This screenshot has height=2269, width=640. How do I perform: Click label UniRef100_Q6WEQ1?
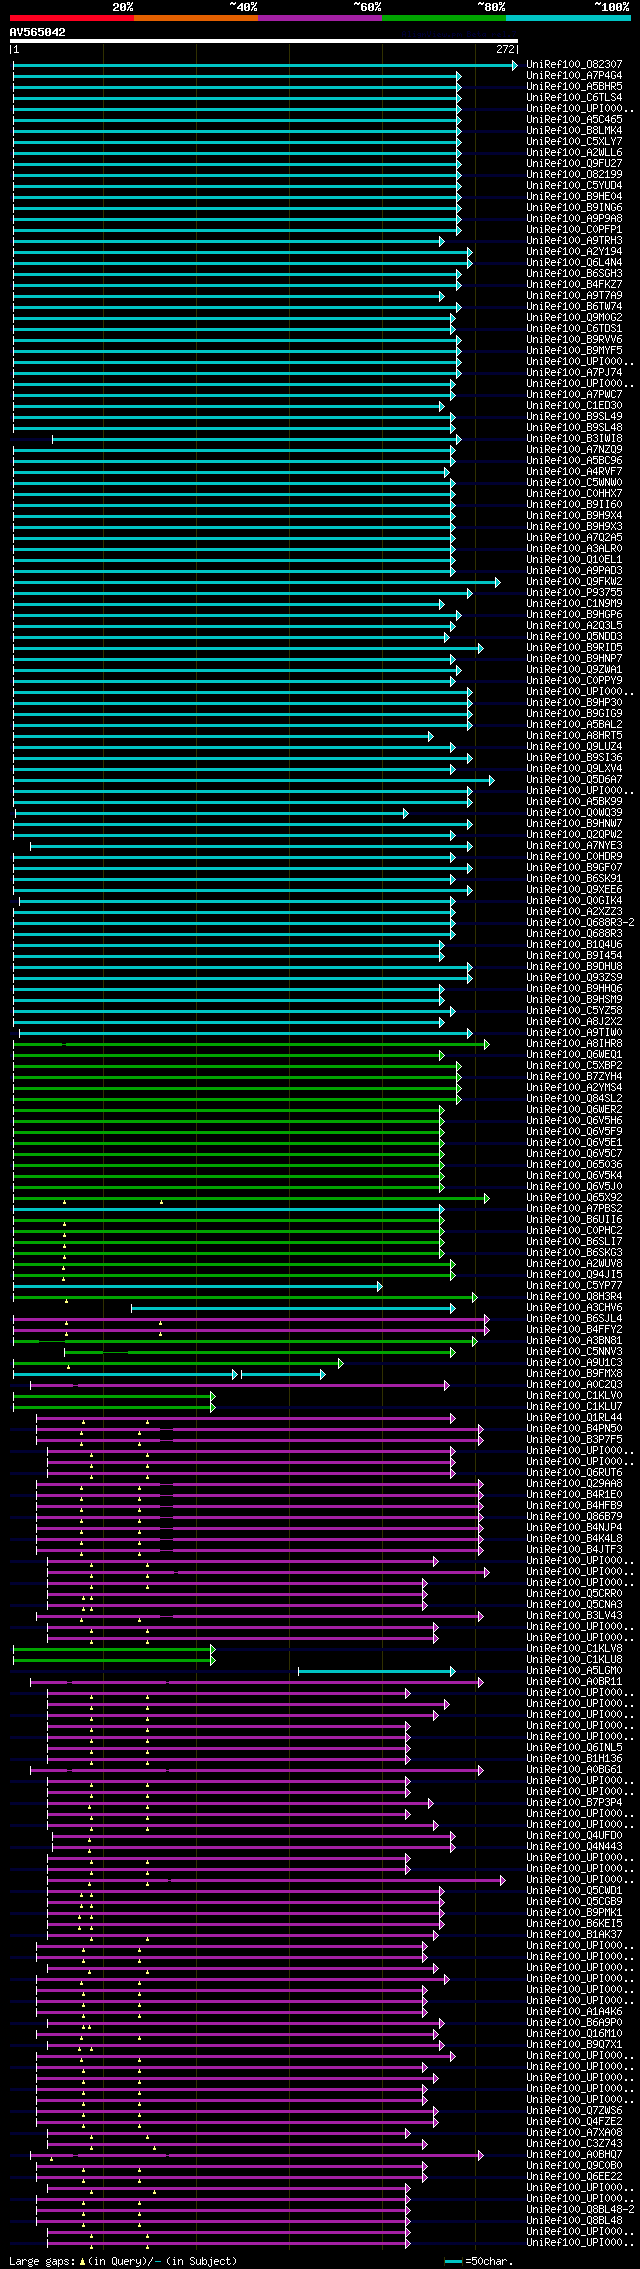point(574,1055)
